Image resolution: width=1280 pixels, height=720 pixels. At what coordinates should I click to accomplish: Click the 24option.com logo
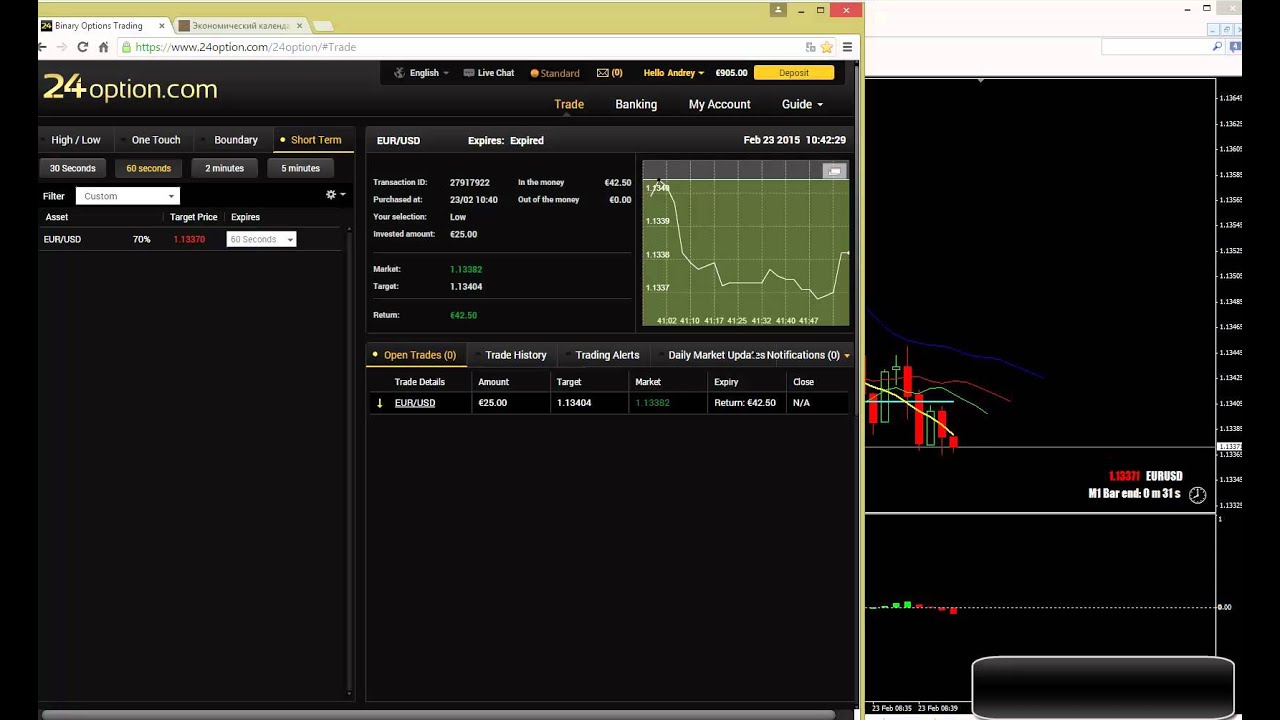tap(130, 88)
